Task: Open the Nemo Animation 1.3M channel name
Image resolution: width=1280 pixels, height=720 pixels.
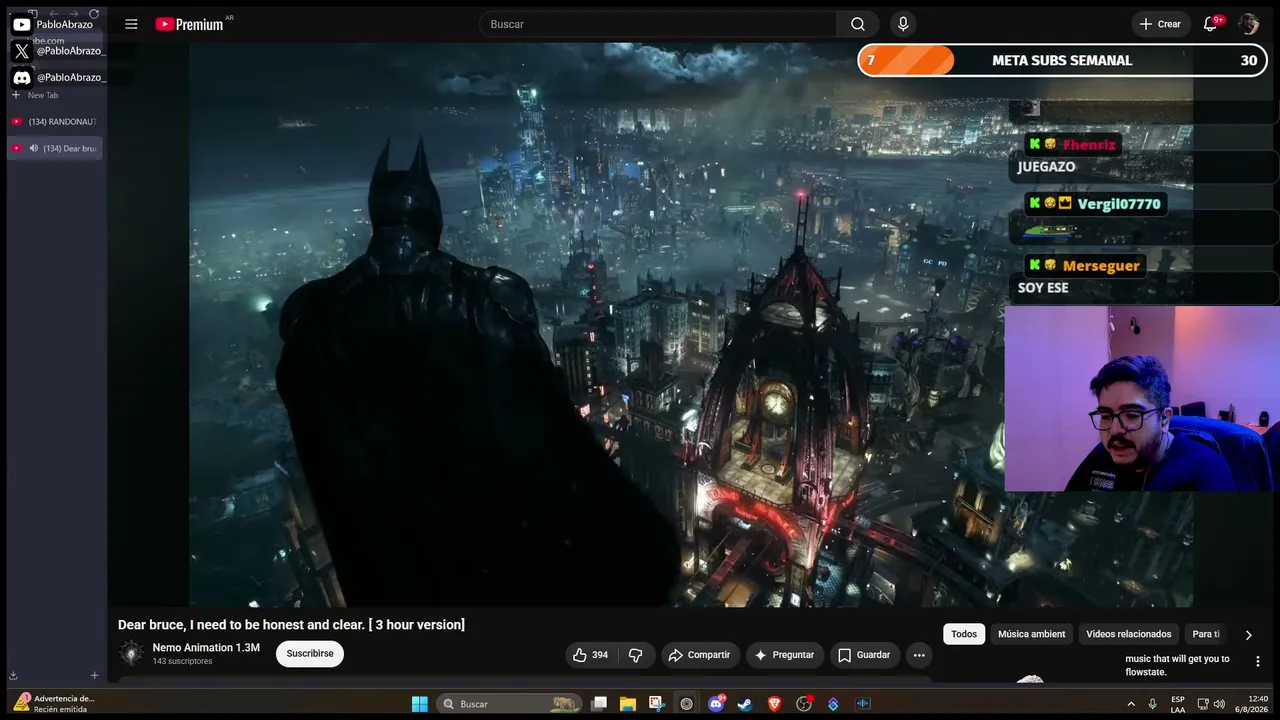Action: point(206,648)
